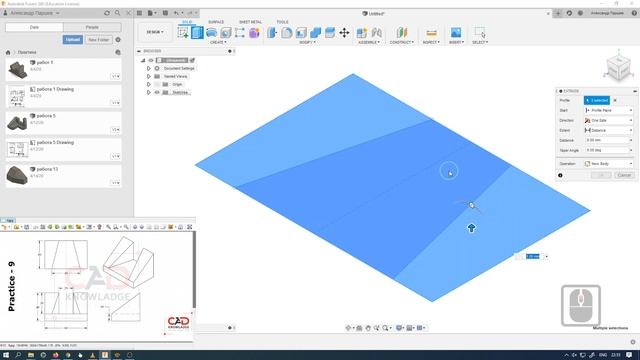Select the People tab in panel
640x360 pixels.
tap(92, 27)
